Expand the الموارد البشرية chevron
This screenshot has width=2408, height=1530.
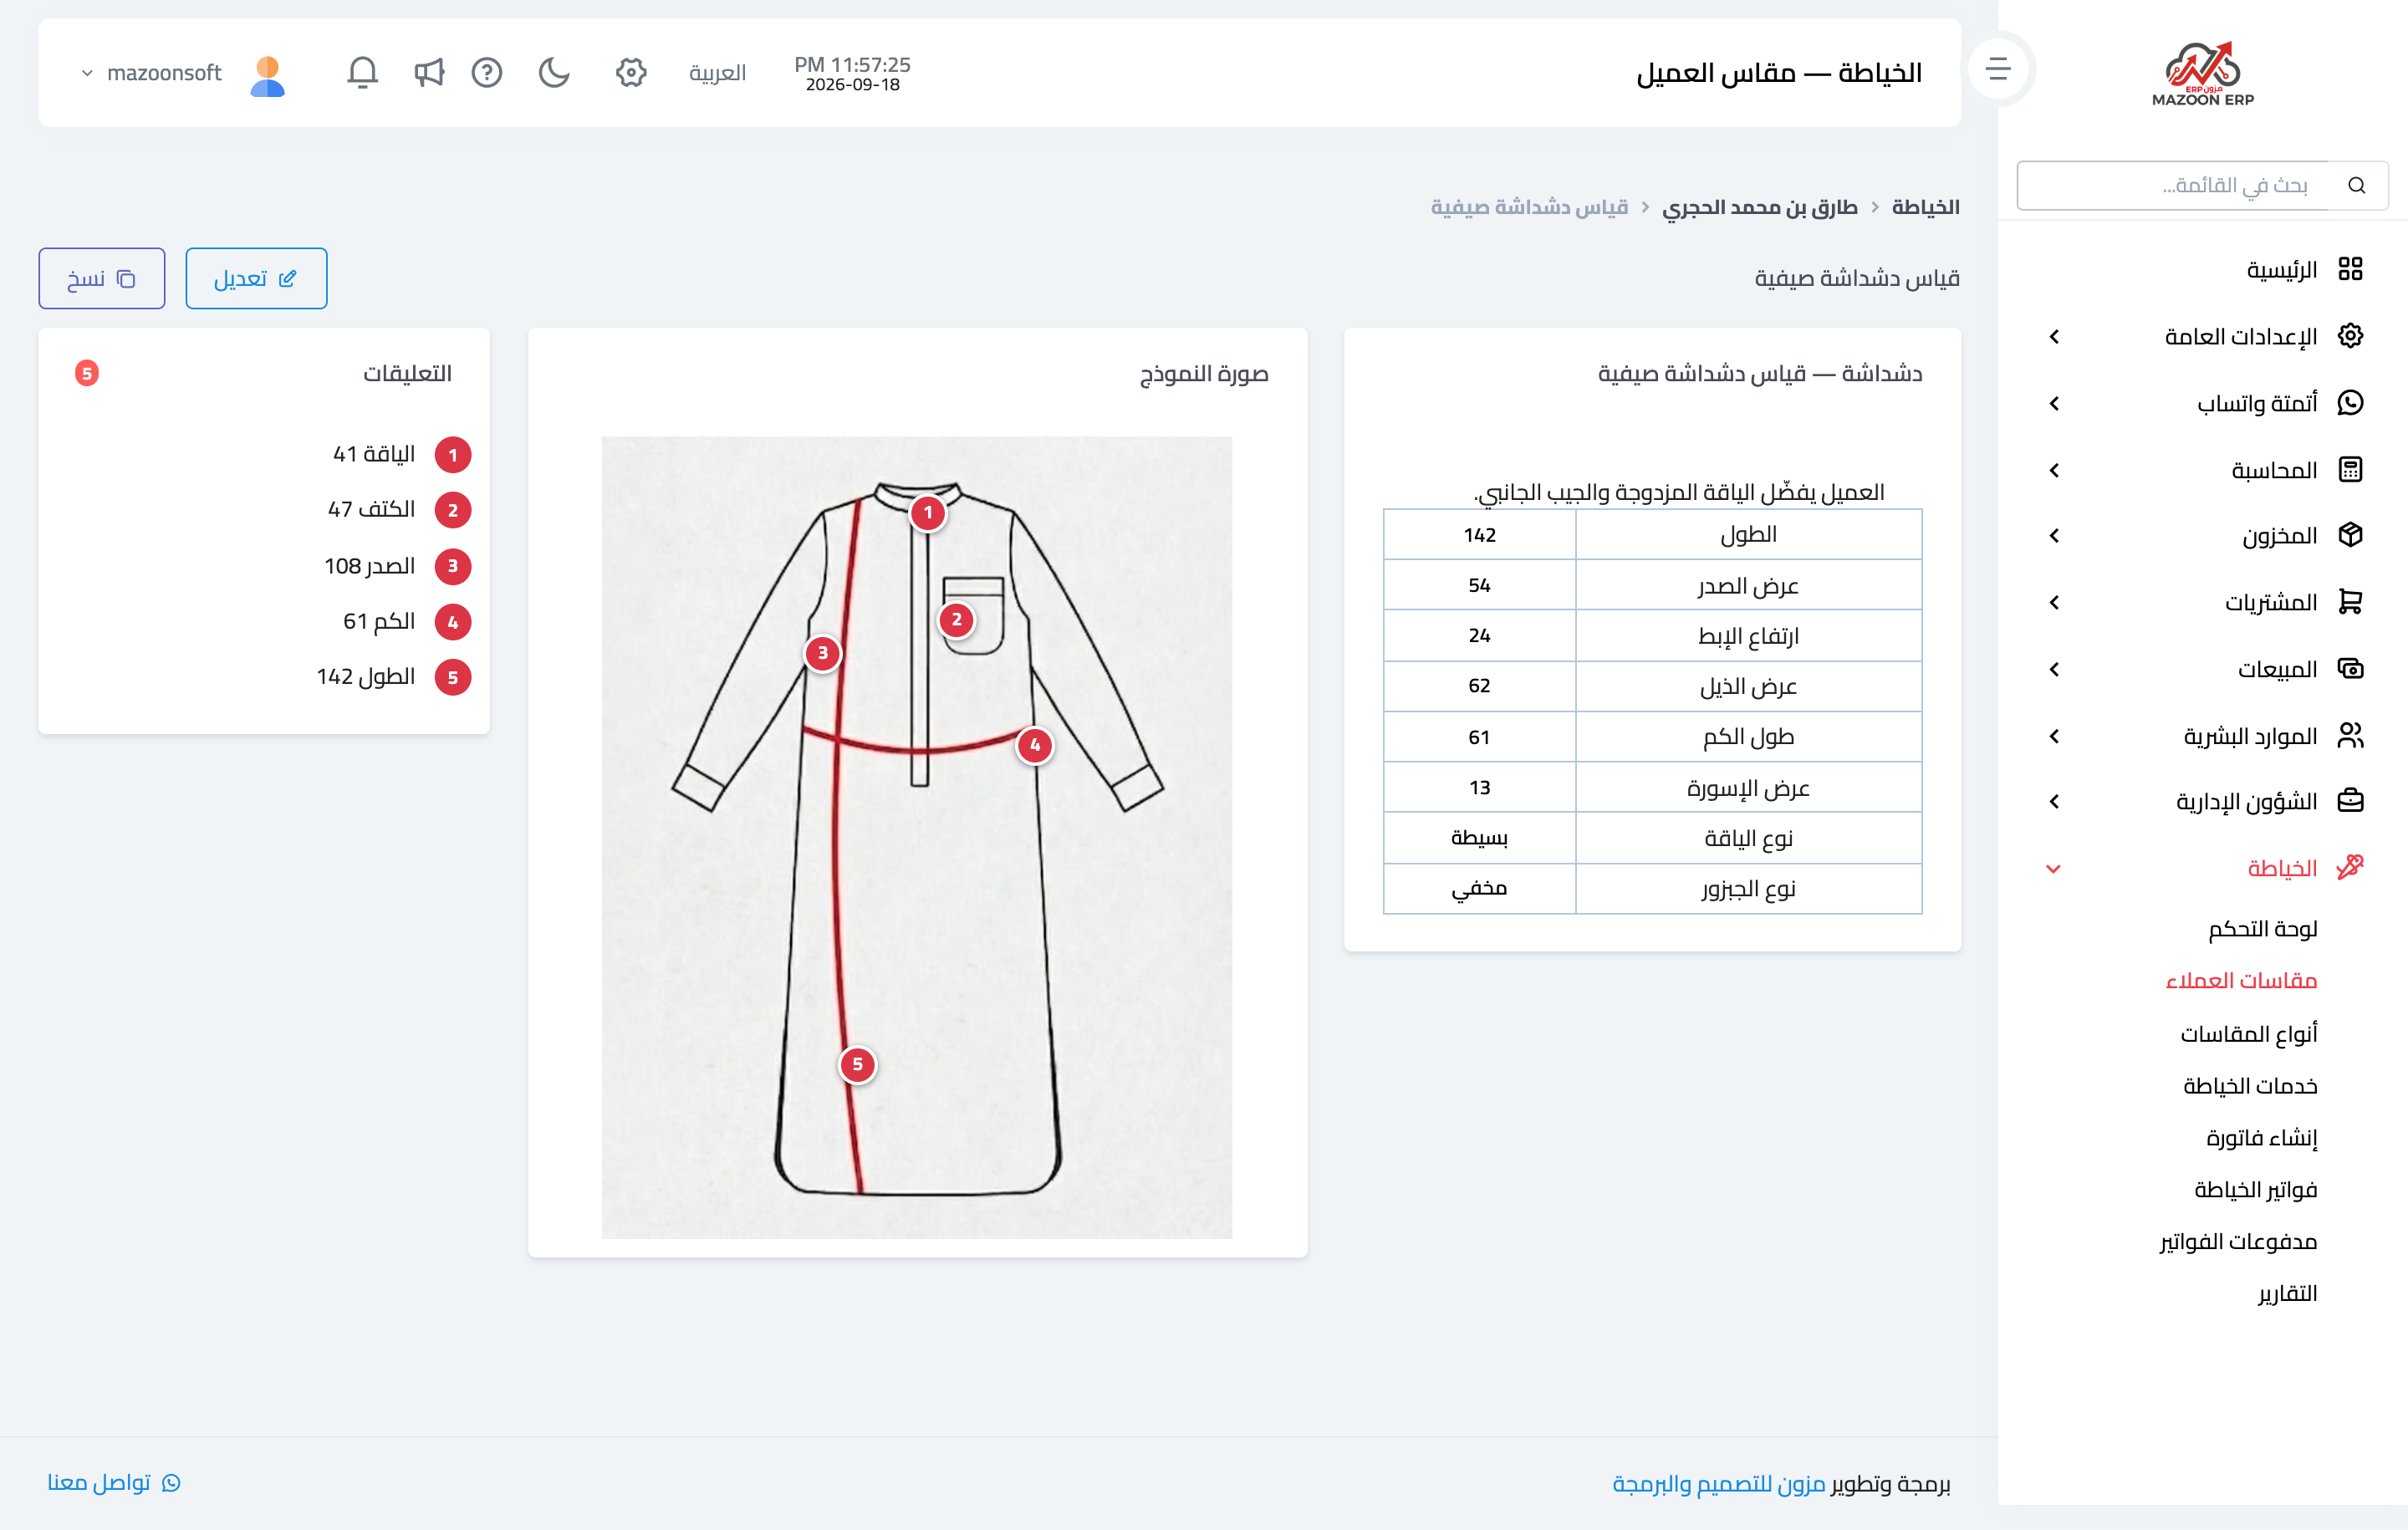[2055, 736]
